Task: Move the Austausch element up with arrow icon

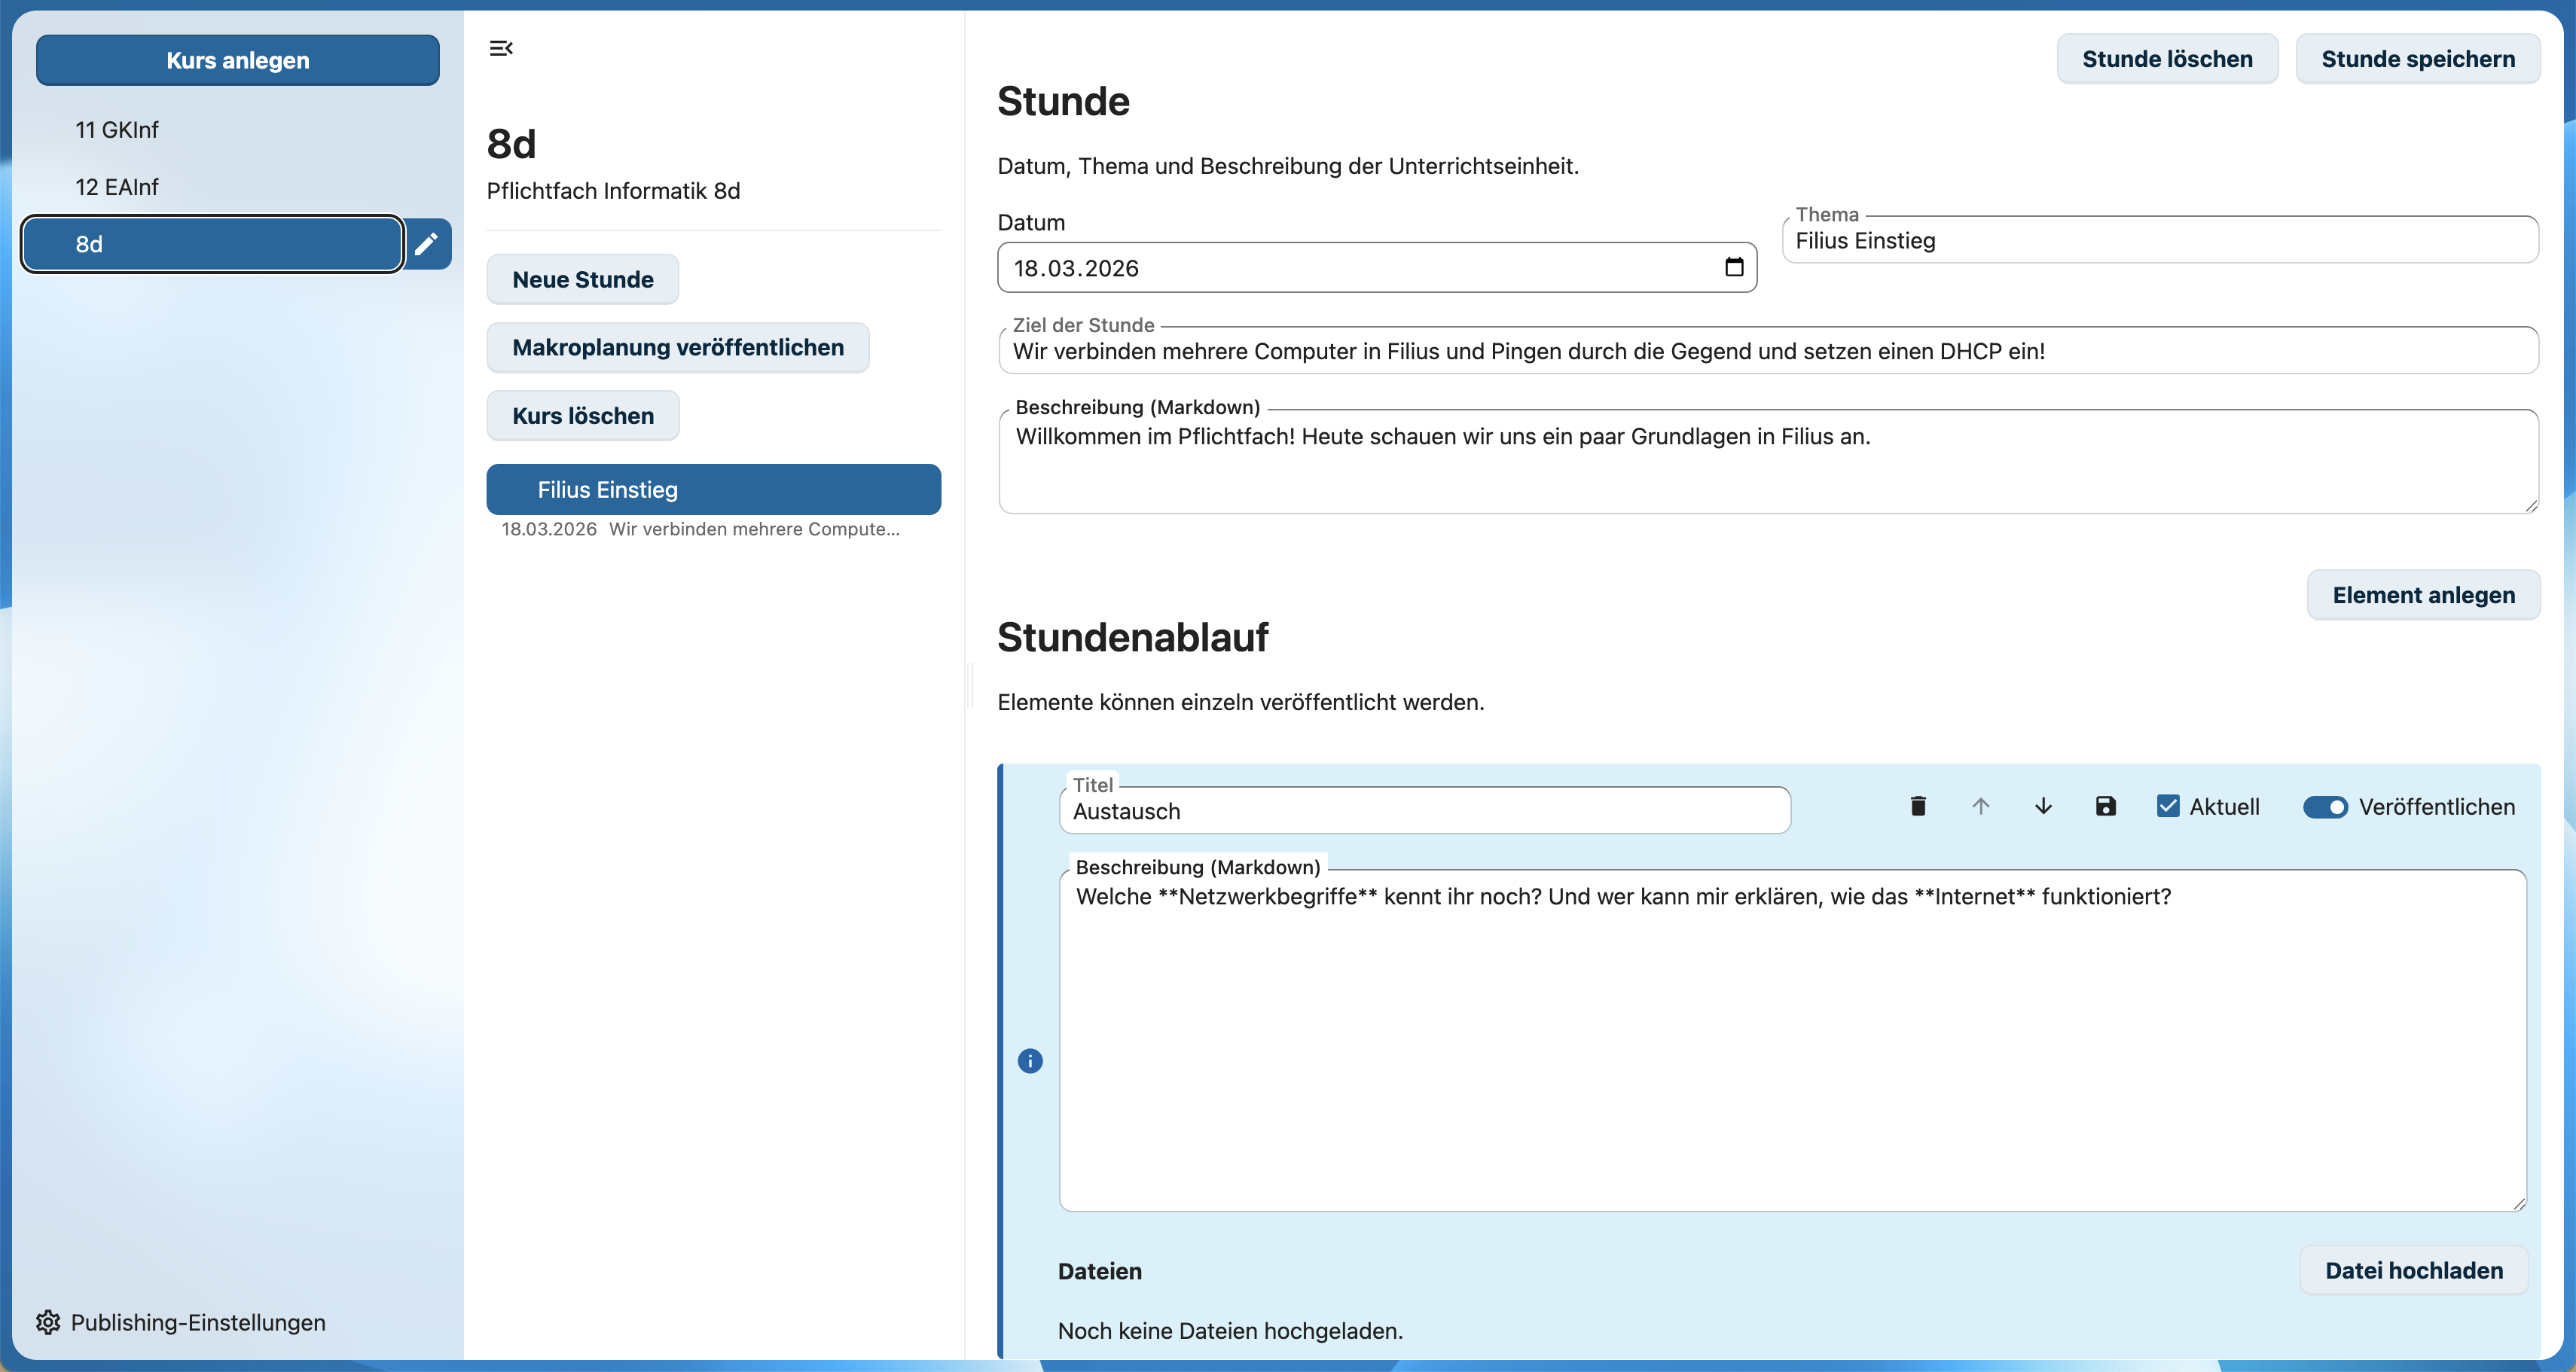Action: (1980, 806)
